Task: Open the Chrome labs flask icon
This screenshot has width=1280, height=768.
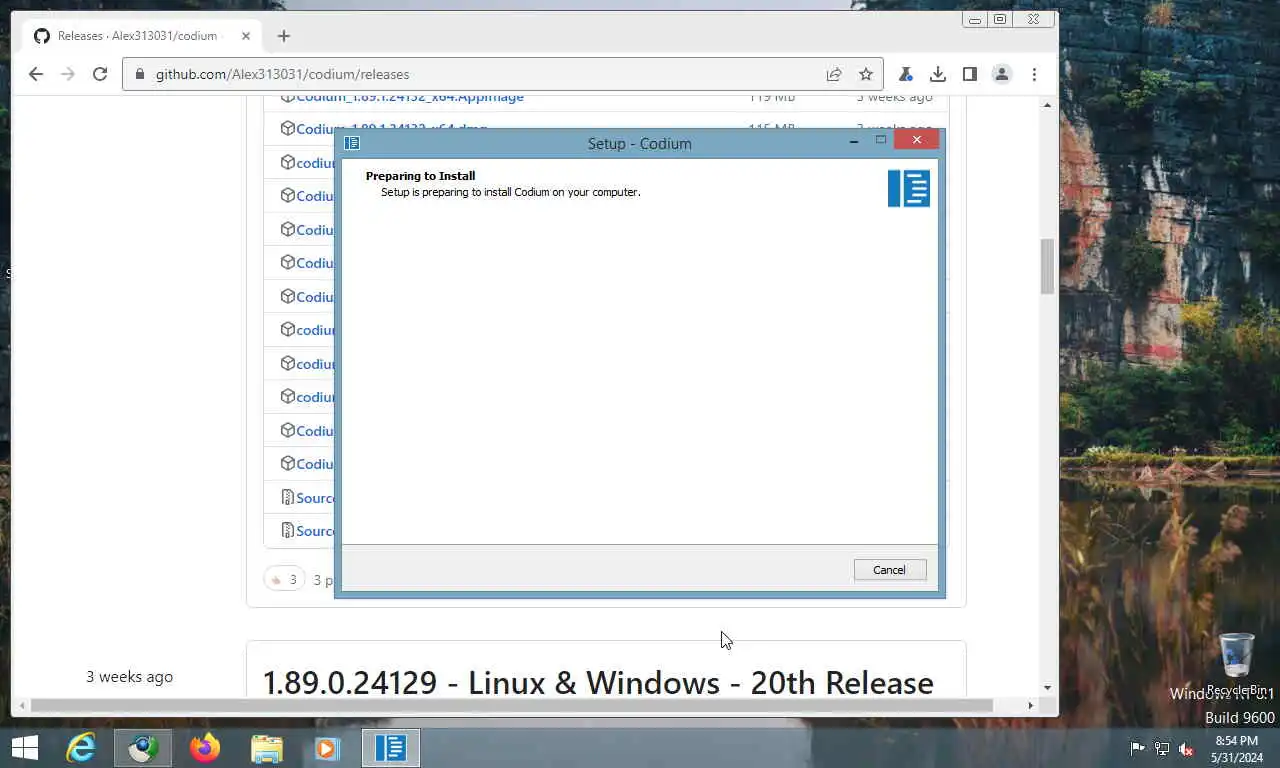Action: pos(905,74)
